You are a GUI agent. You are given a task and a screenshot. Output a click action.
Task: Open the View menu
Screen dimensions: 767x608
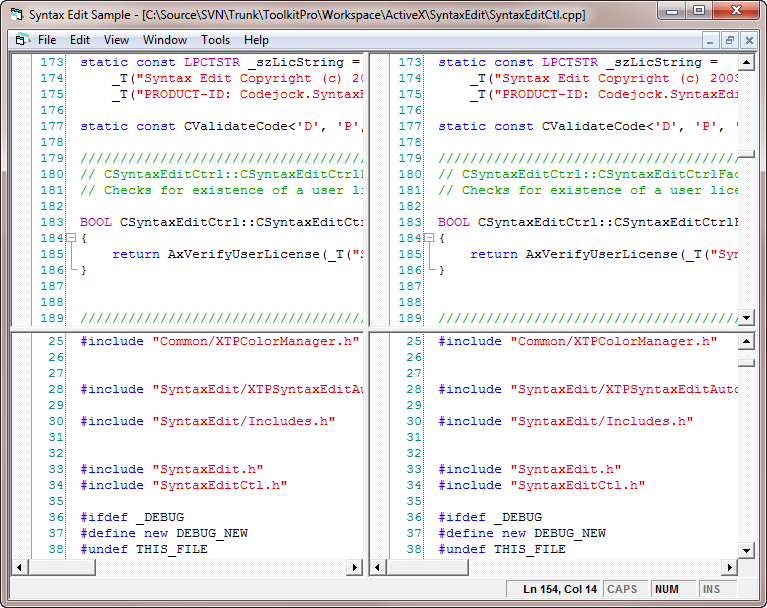pyautogui.click(x=116, y=40)
